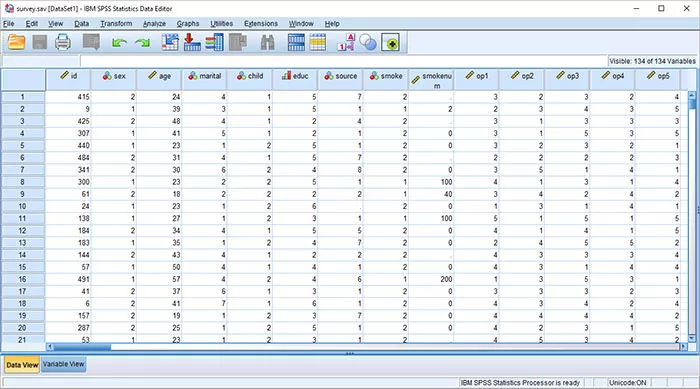This screenshot has height=389, width=700.
Task: Print the data using the printer icon
Action: [x=62, y=42]
